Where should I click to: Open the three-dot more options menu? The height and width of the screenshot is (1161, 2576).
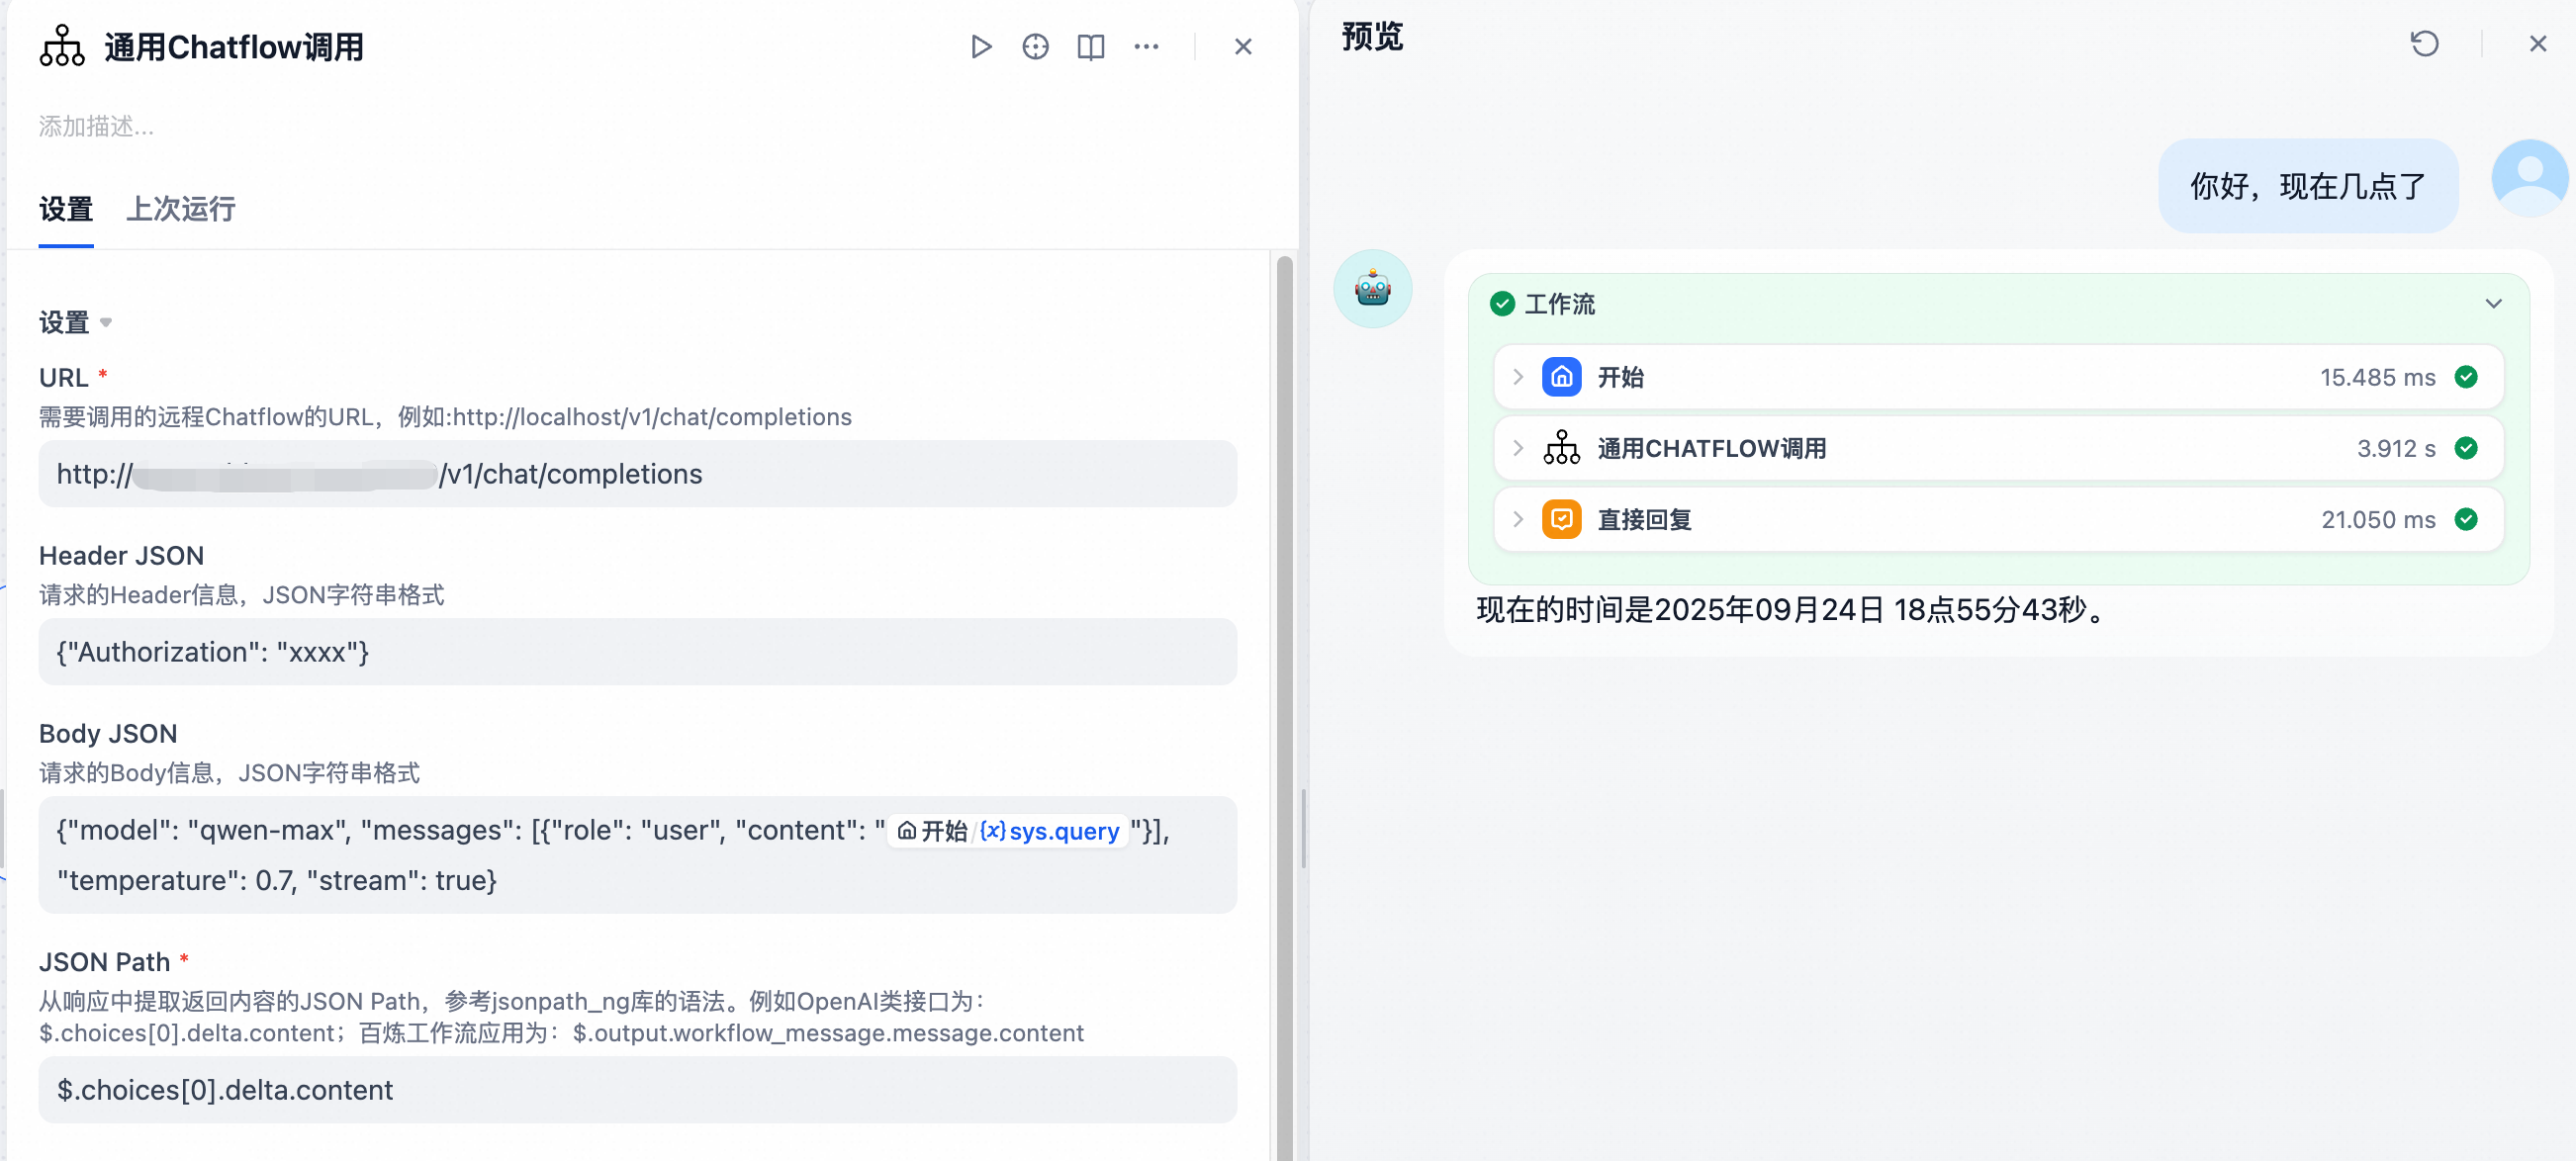pos(1146,47)
